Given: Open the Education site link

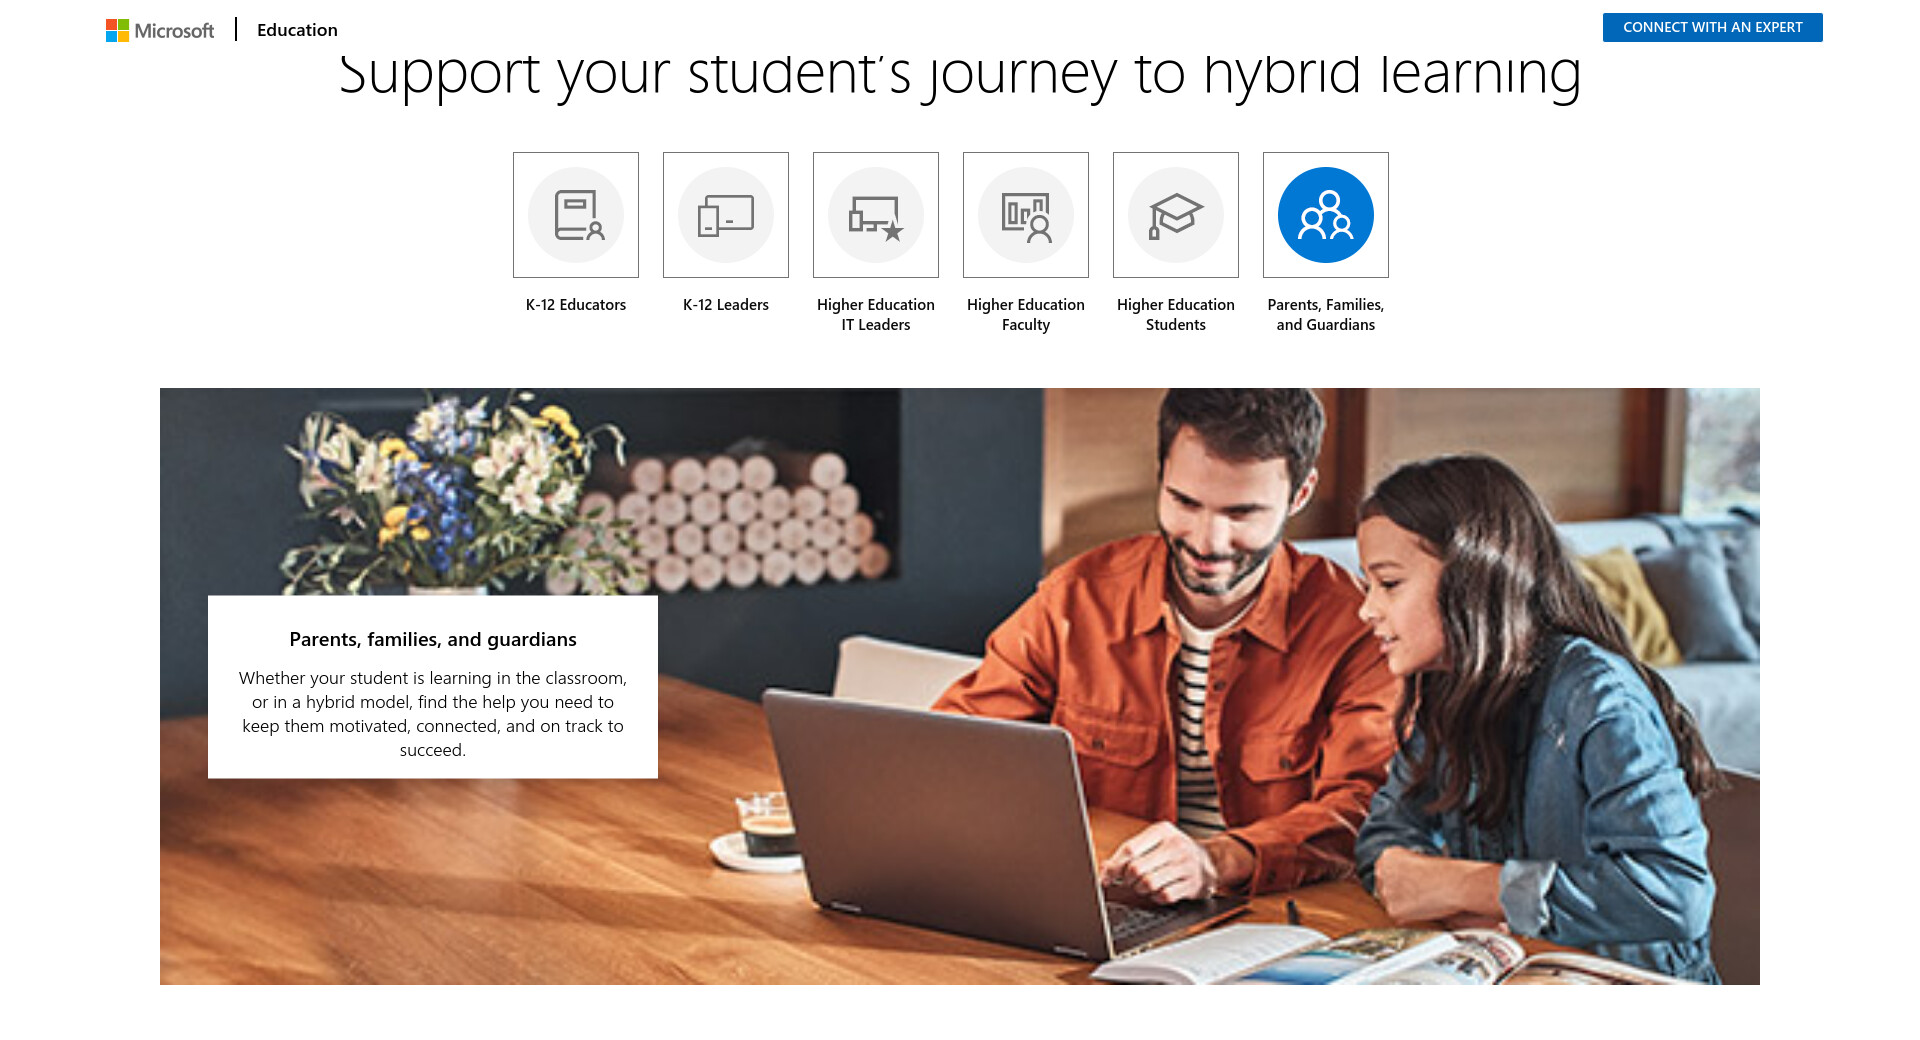Looking at the screenshot, I should point(297,30).
